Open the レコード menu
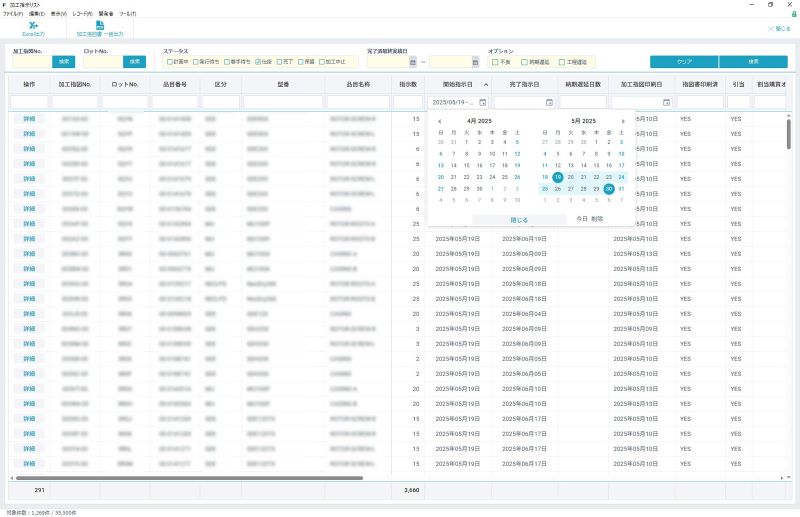 (82, 14)
